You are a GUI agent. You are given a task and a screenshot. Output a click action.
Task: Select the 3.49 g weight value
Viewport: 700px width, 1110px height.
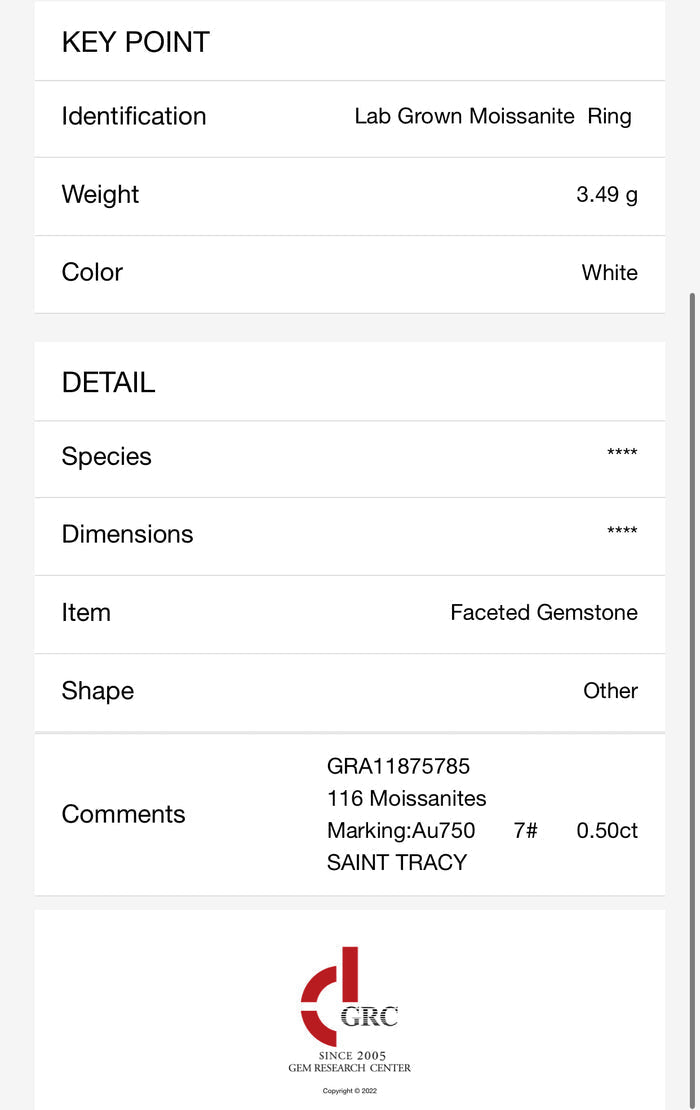point(606,195)
